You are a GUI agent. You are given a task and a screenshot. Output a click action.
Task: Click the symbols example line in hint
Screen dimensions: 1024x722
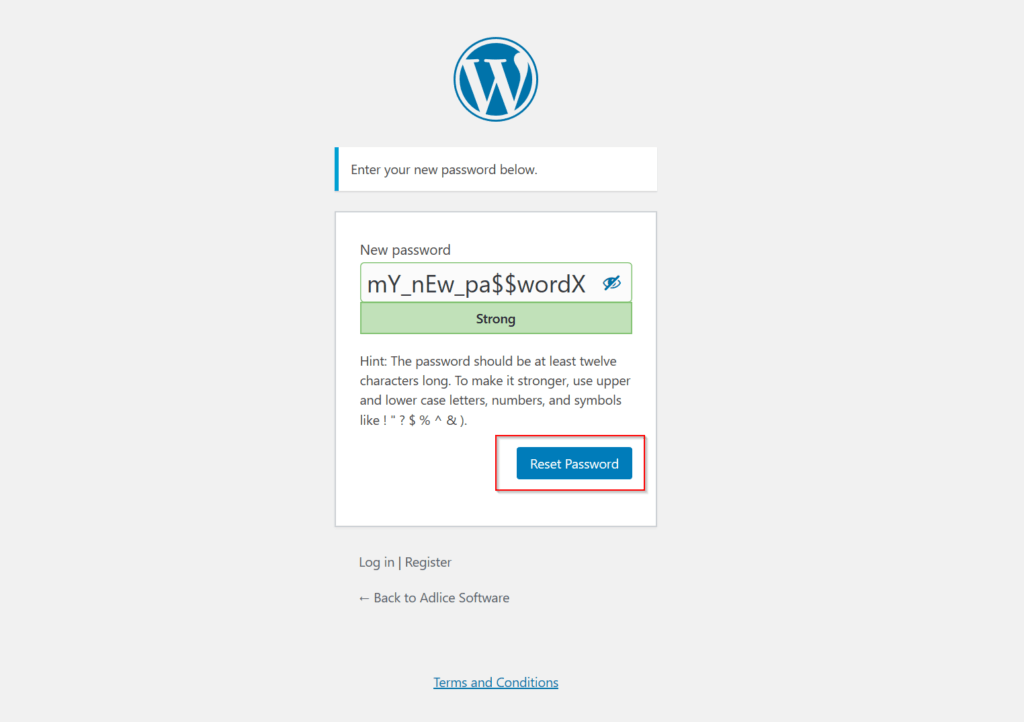pyautogui.click(x=413, y=420)
